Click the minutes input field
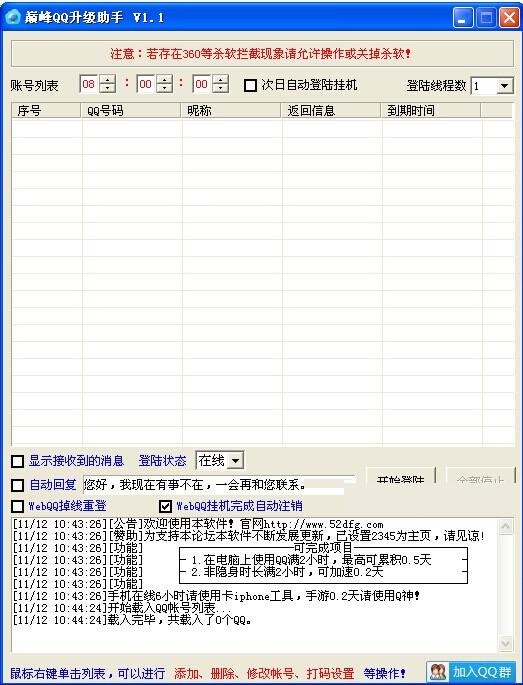This screenshot has width=523, height=685. tap(146, 84)
